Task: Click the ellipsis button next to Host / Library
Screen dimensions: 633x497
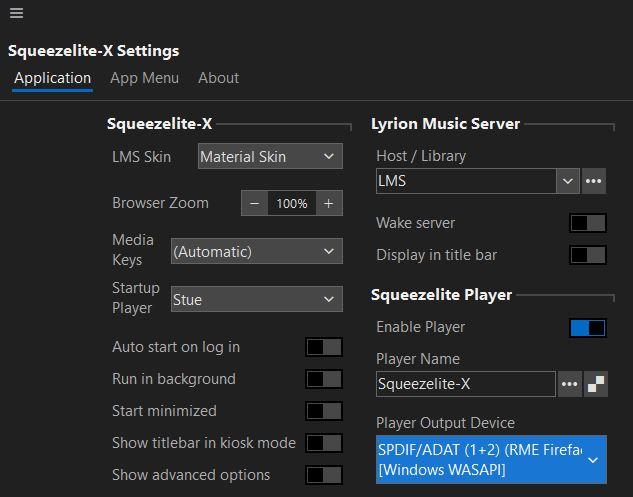Action: pos(593,181)
